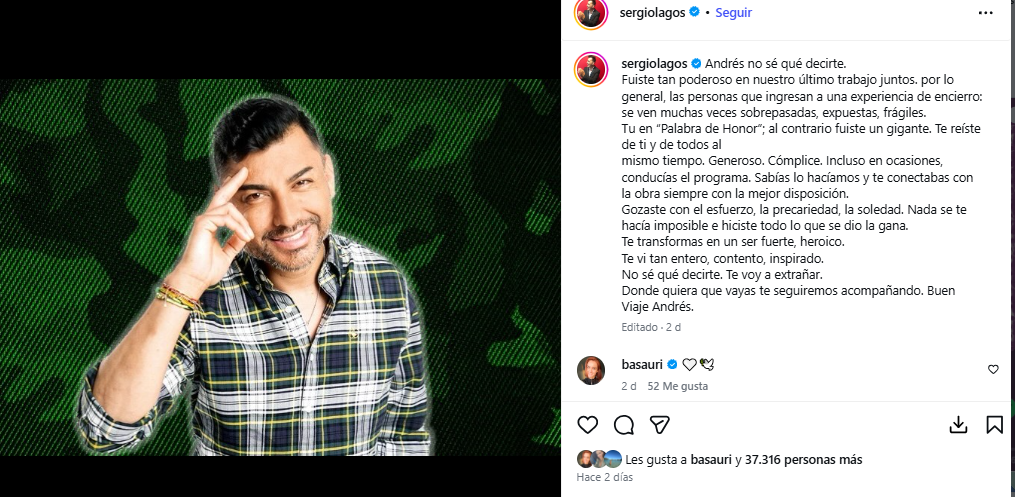Click the verified badge beside header username
1015x497 pixels.
[695, 12]
